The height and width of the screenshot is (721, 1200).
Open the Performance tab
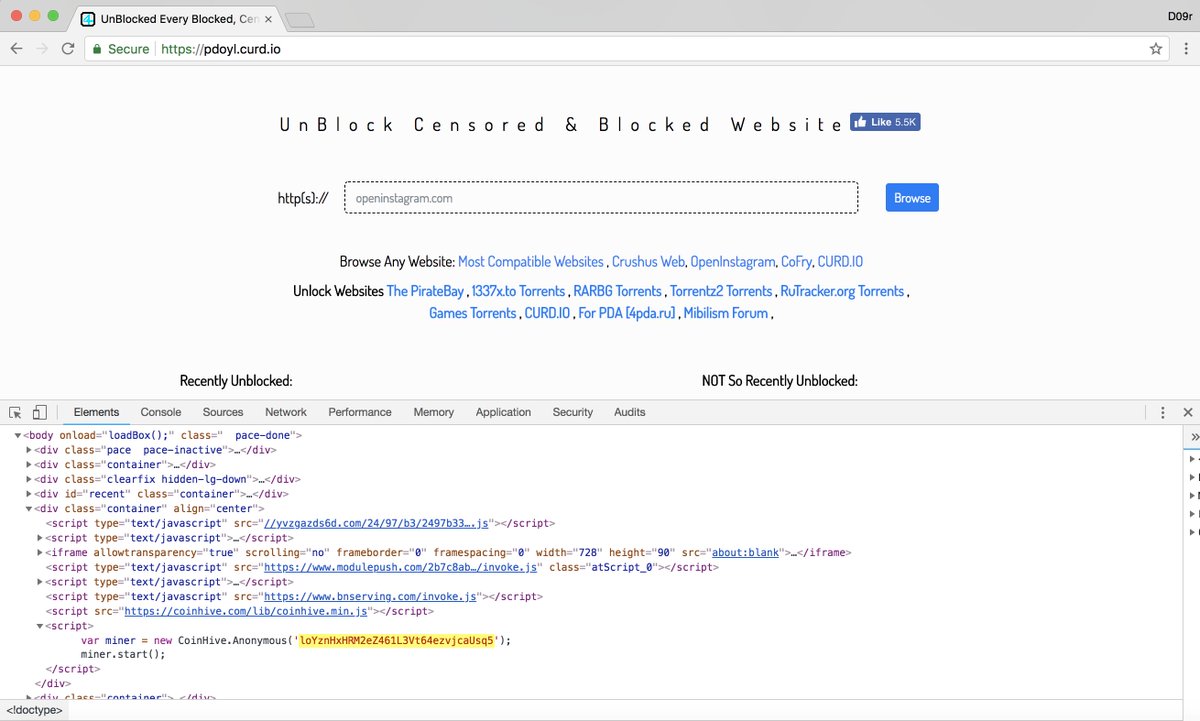pyautogui.click(x=360, y=412)
